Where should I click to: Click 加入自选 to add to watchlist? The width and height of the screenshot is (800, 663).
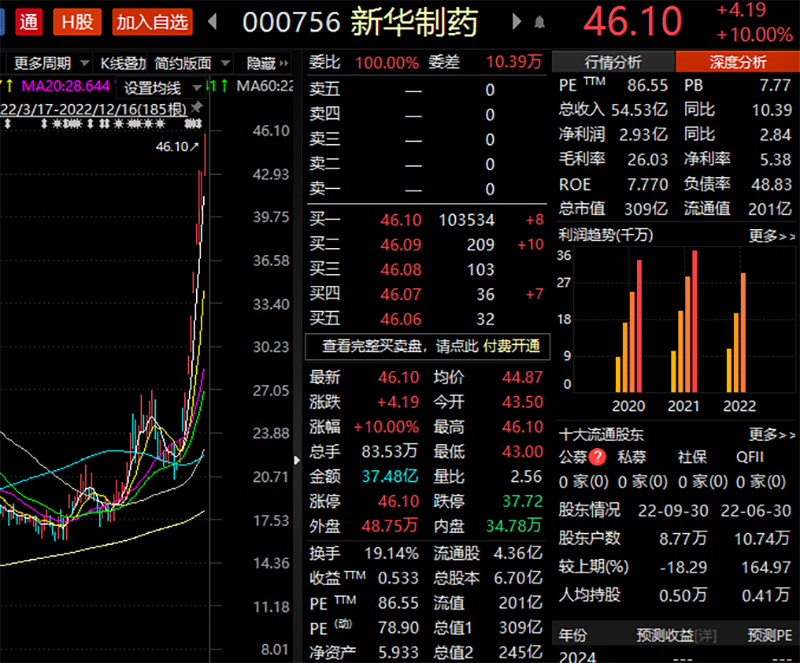[x=152, y=22]
